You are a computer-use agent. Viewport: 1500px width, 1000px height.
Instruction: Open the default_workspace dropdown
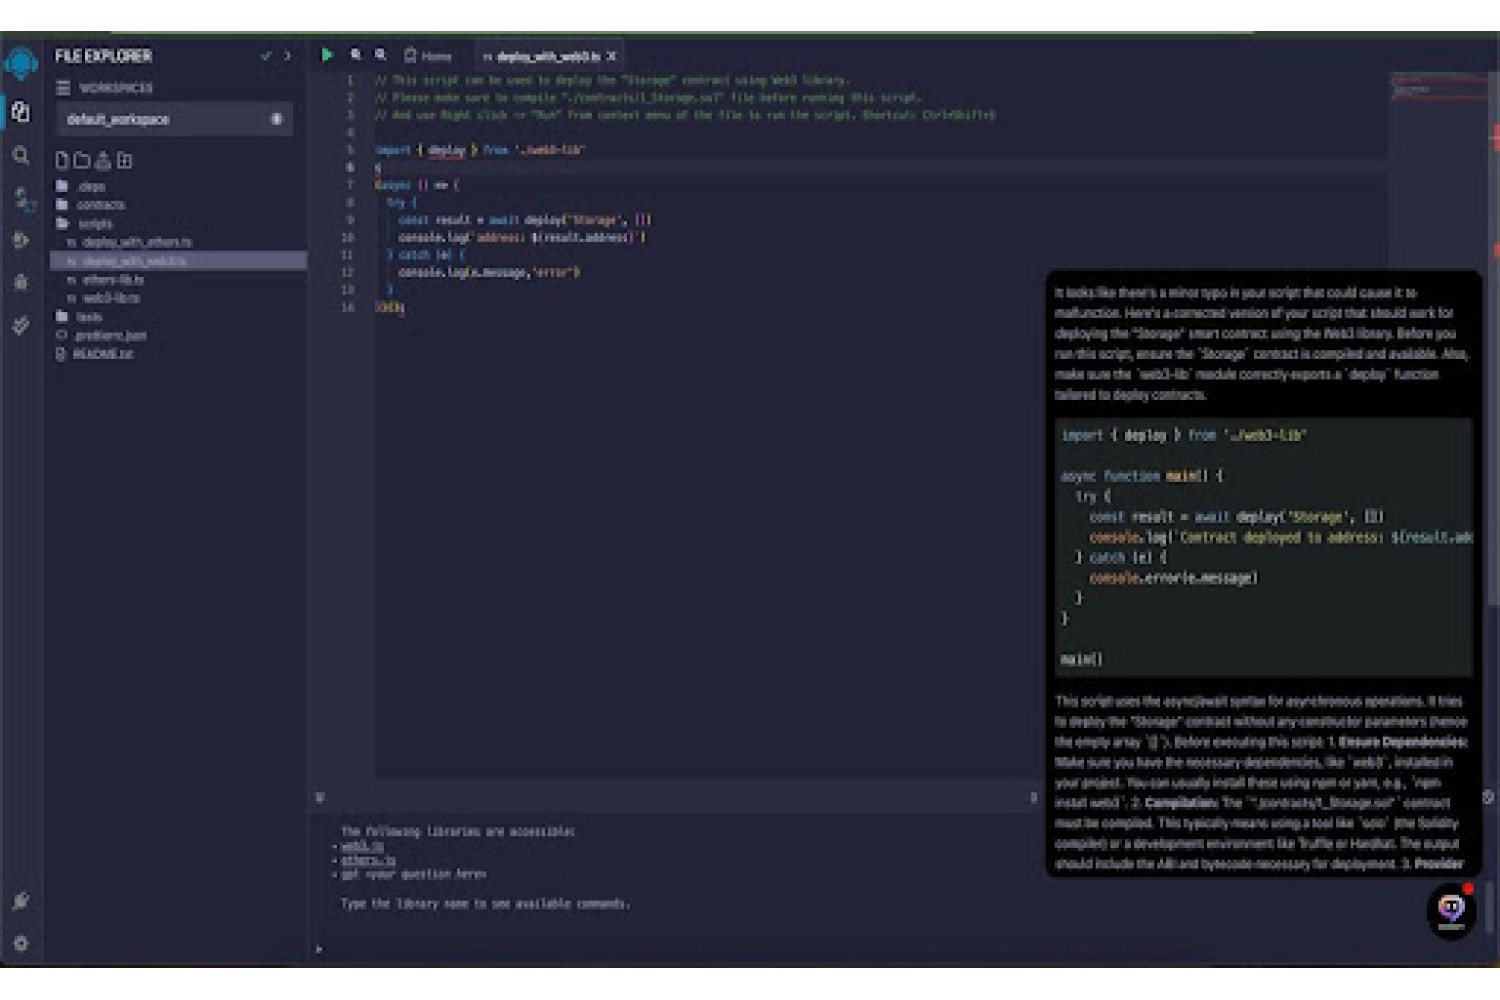click(x=174, y=119)
